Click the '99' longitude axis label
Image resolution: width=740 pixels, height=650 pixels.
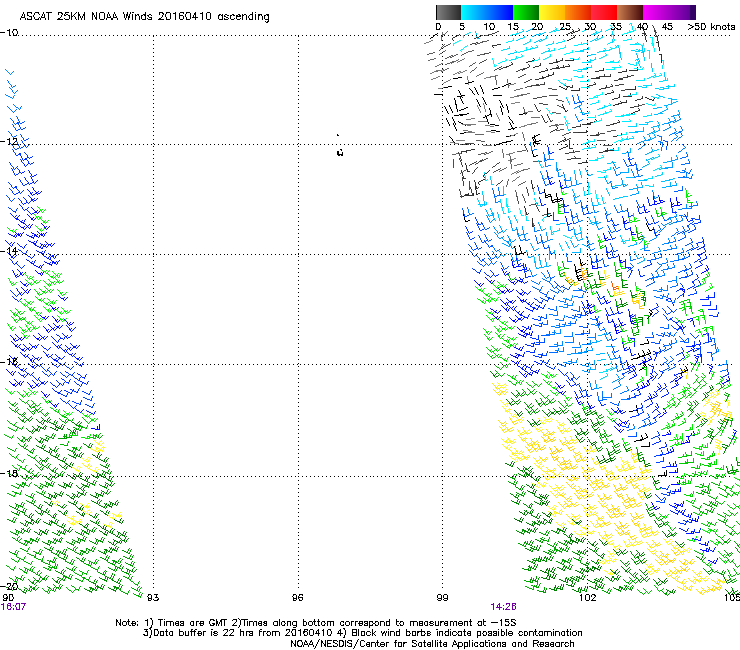coord(442,597)
